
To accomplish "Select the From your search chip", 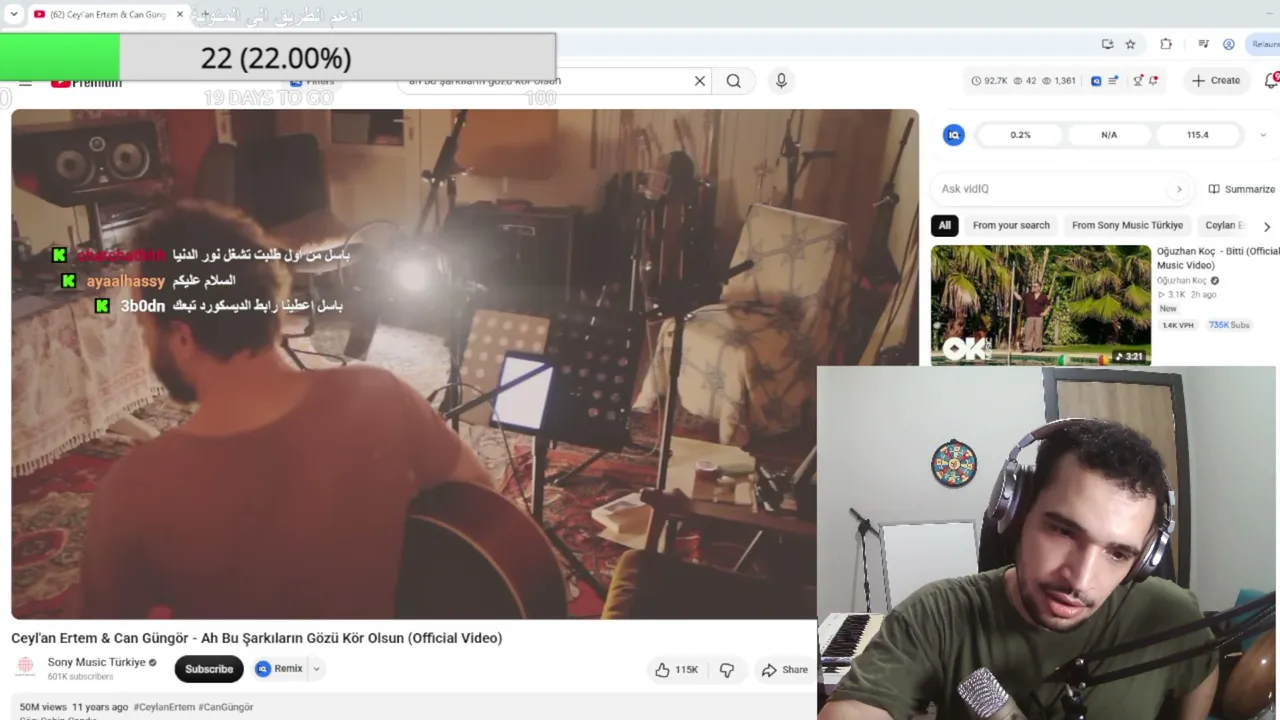I will tap(1011, 225).
